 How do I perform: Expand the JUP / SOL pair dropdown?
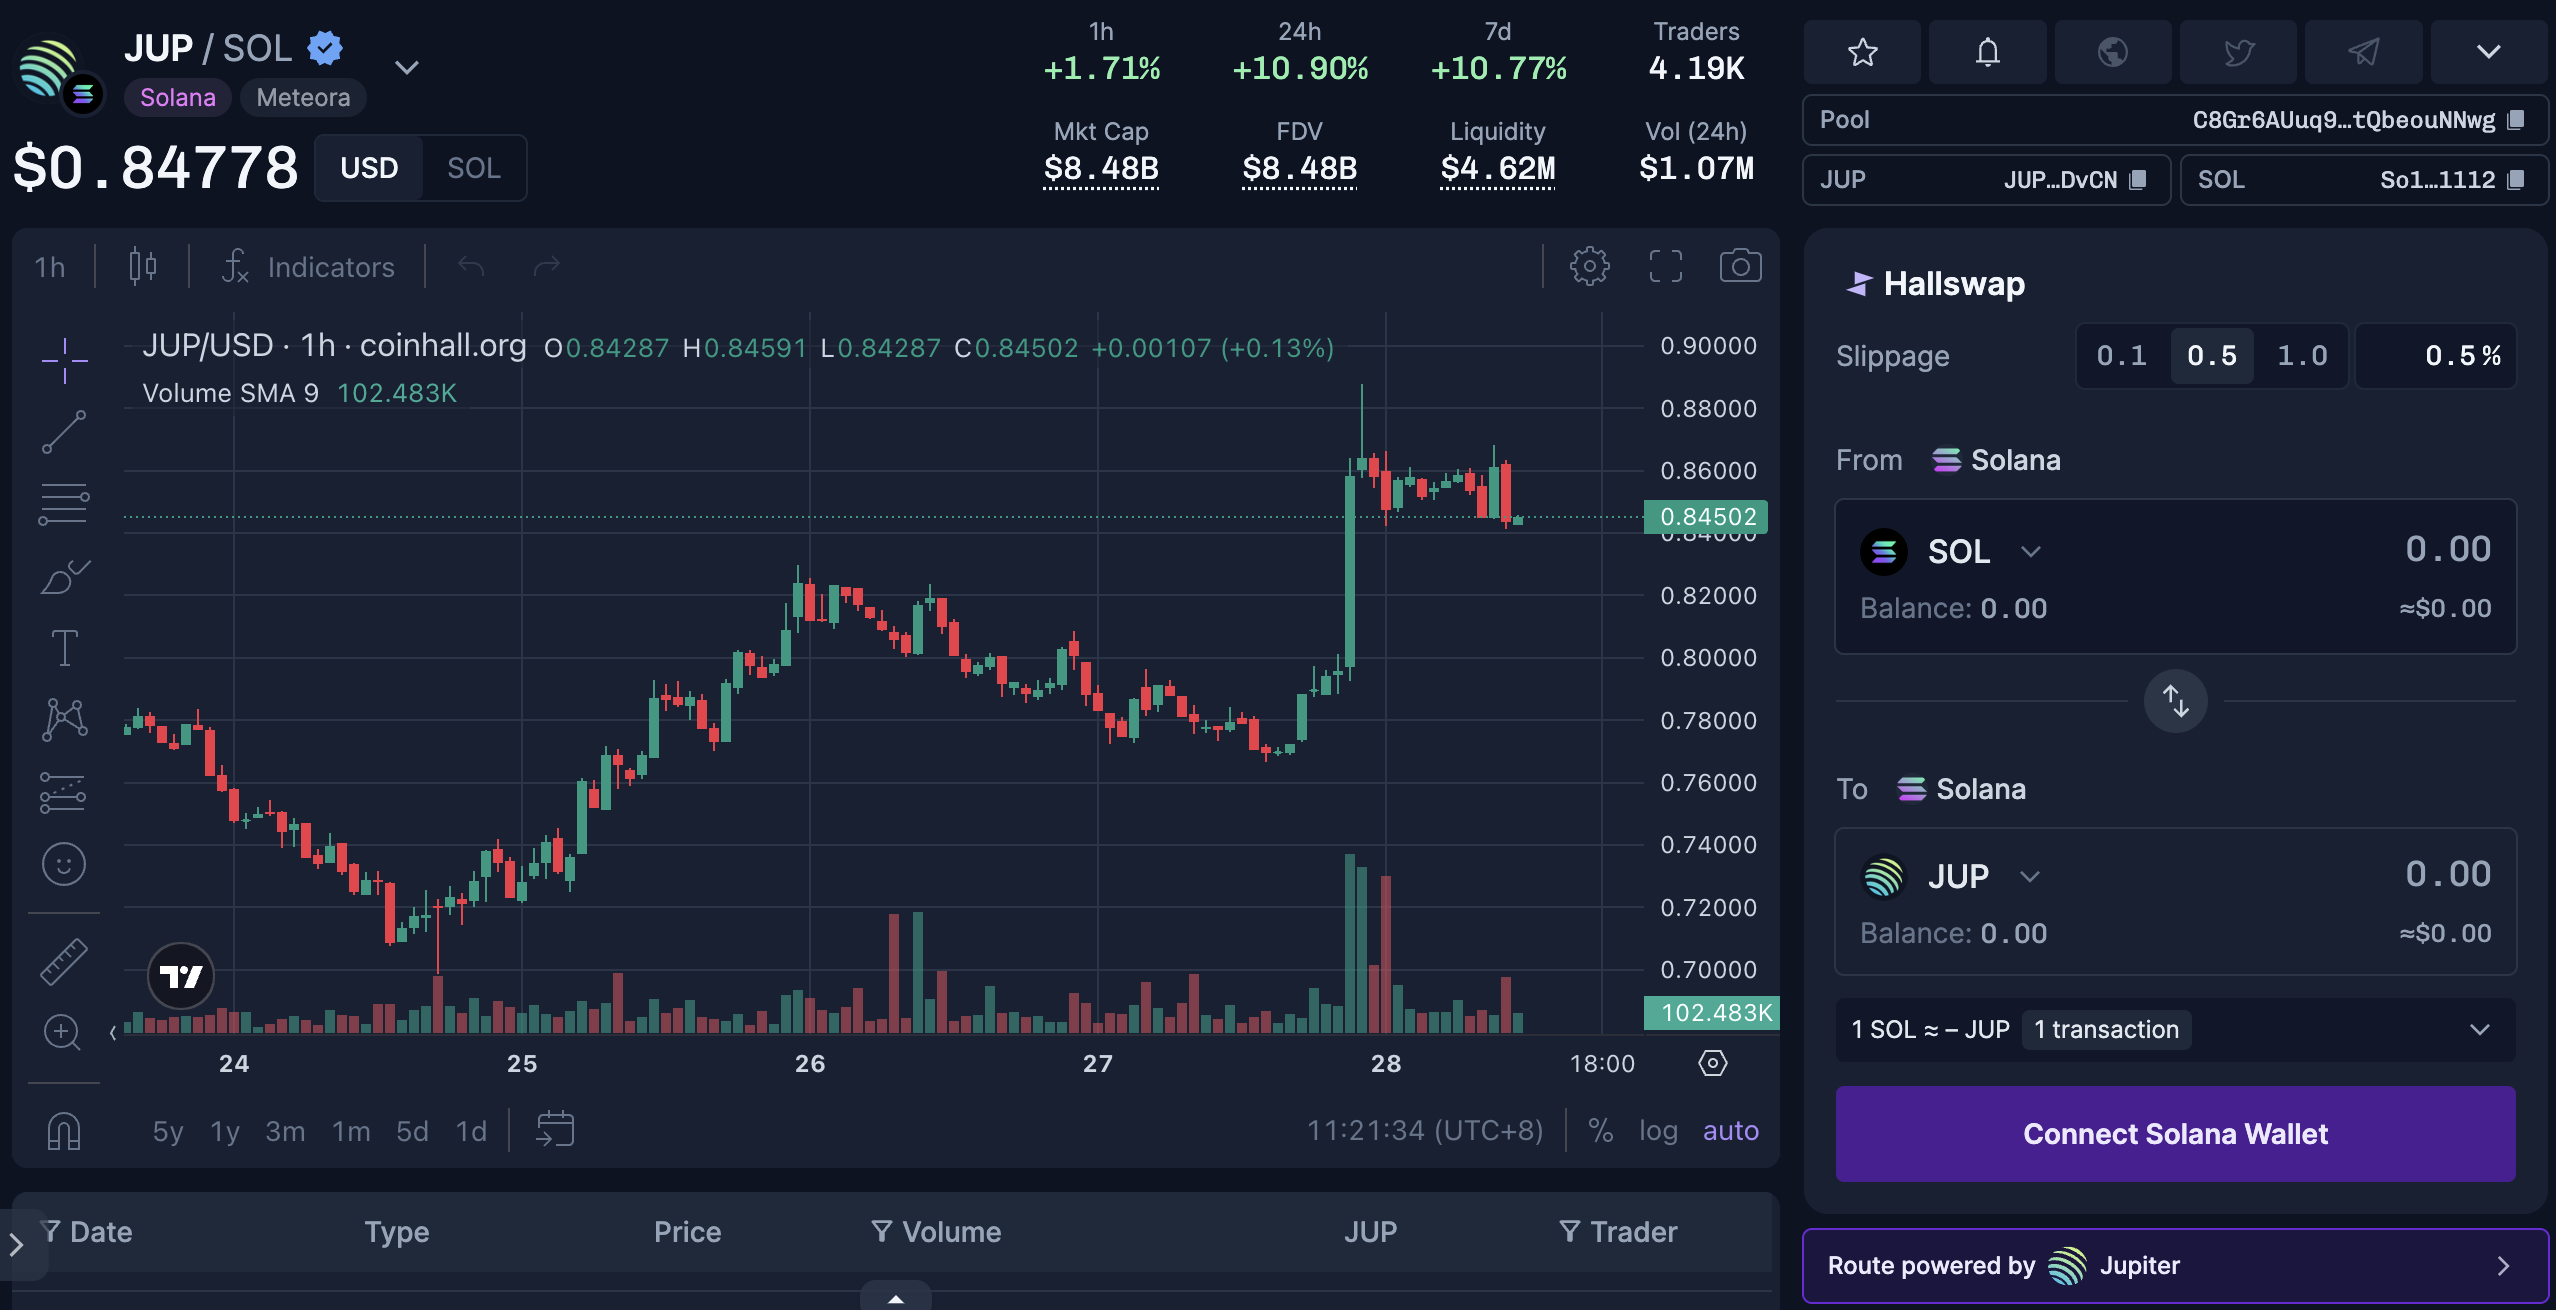406,68
